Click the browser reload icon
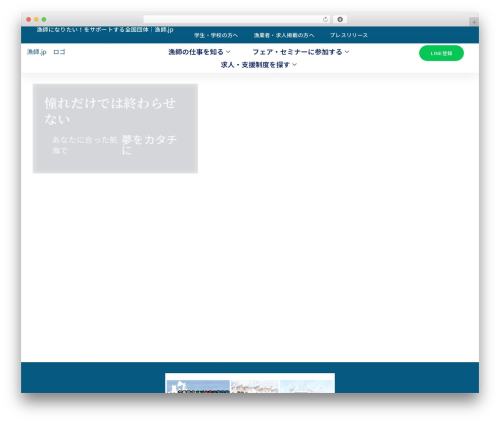This screenshot has height=423, width=500. (325, 20)
